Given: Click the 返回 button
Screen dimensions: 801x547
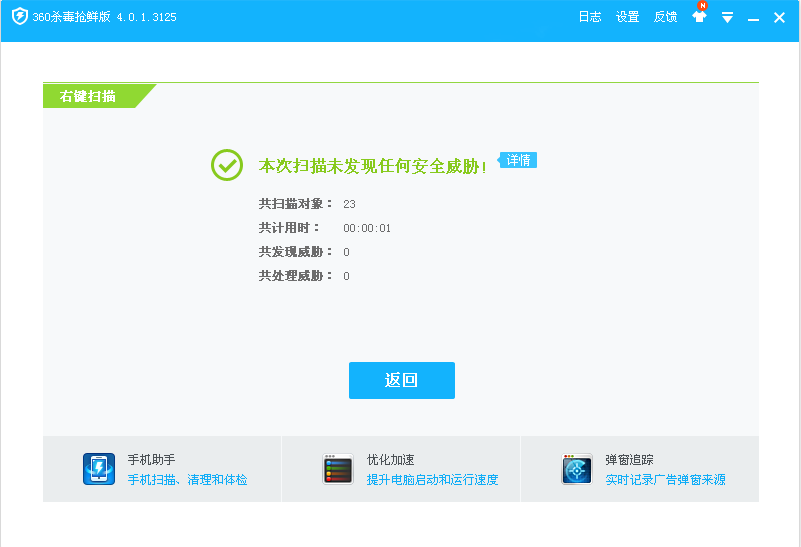Looking at the screenshot, I should coord(402,380).
